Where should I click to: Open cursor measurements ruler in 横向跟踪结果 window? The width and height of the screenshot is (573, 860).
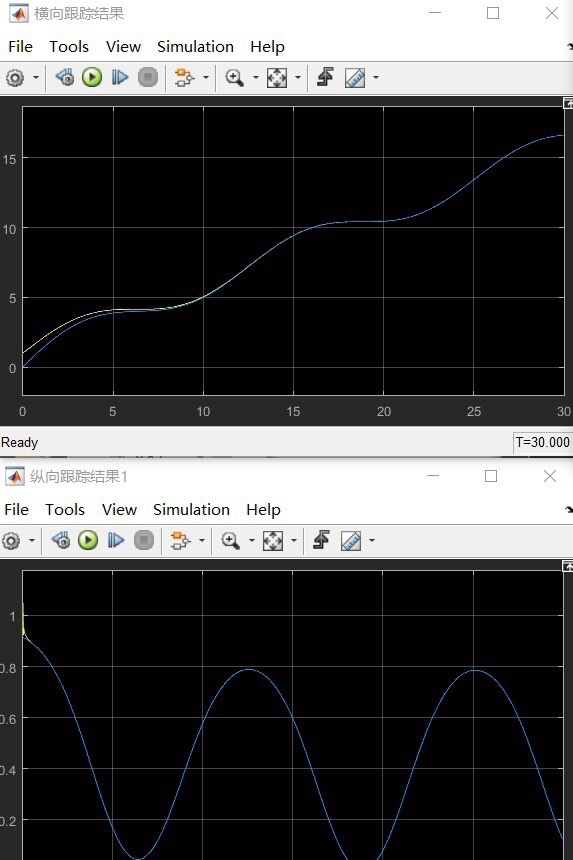(355, 77)
